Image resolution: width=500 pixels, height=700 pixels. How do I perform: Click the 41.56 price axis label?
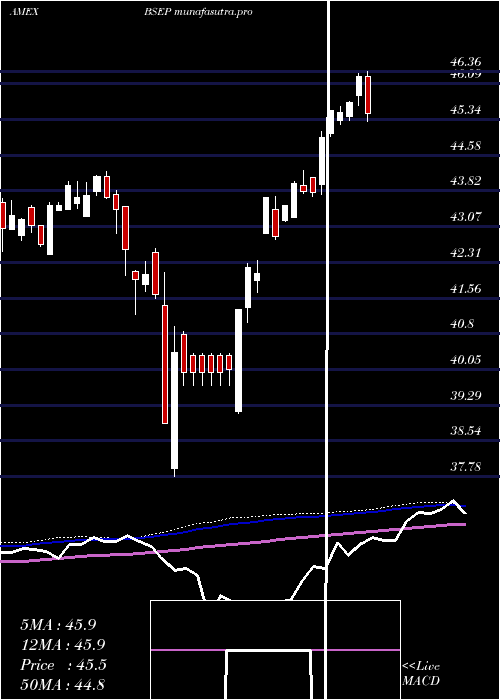[x=465, y=288]
